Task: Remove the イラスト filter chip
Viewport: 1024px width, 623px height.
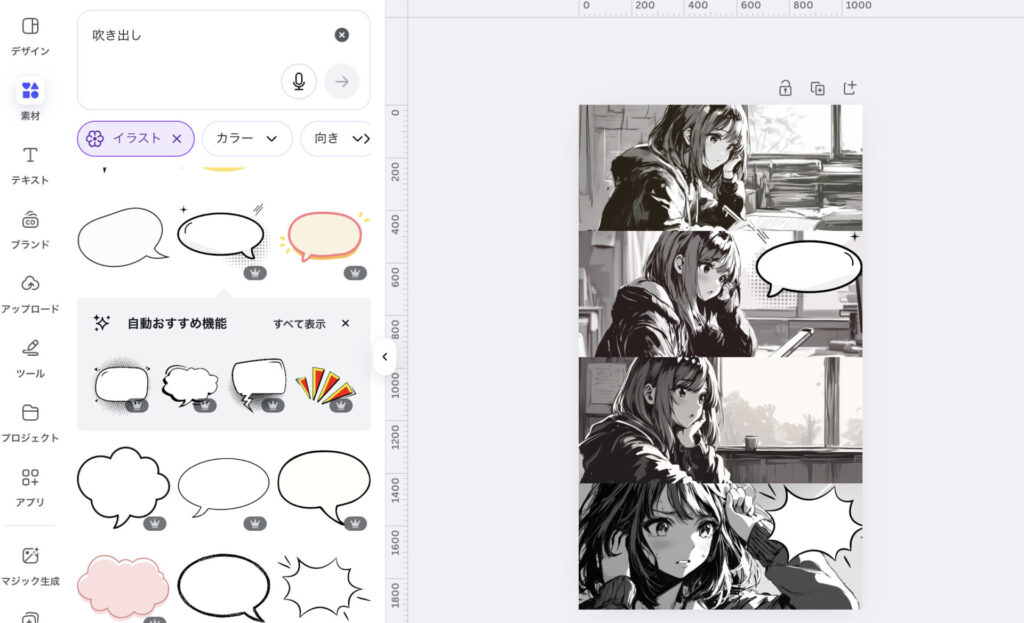Action: coord(177,139)
